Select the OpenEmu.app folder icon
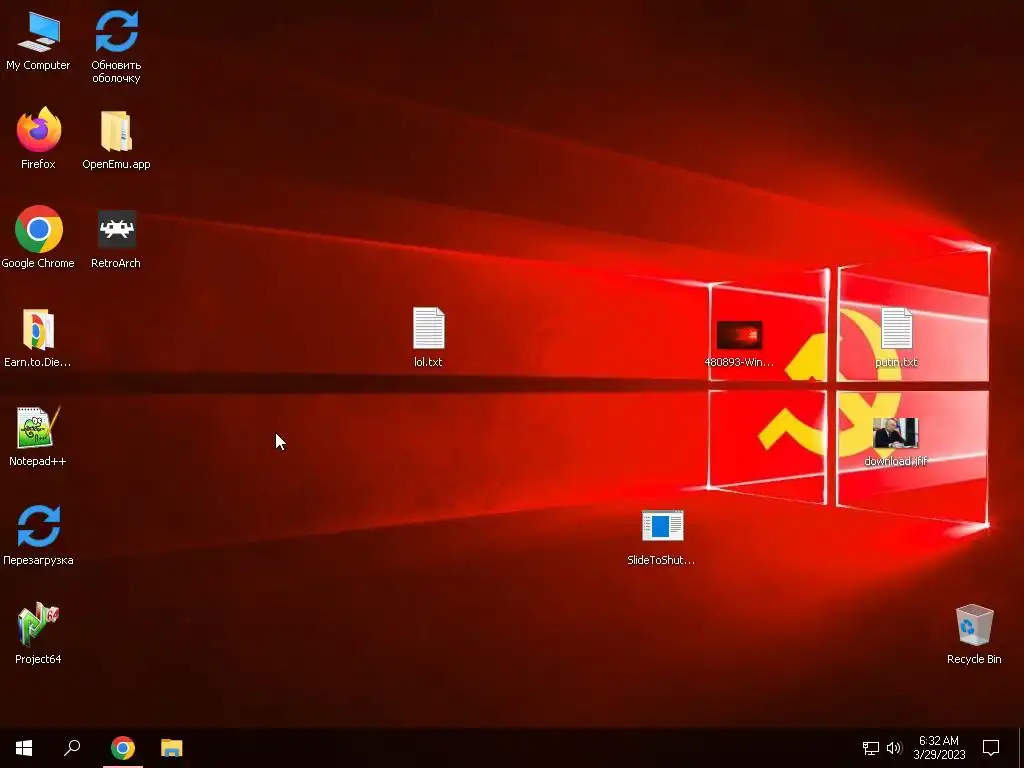The image size is (1024, 768). click(116, 131)
